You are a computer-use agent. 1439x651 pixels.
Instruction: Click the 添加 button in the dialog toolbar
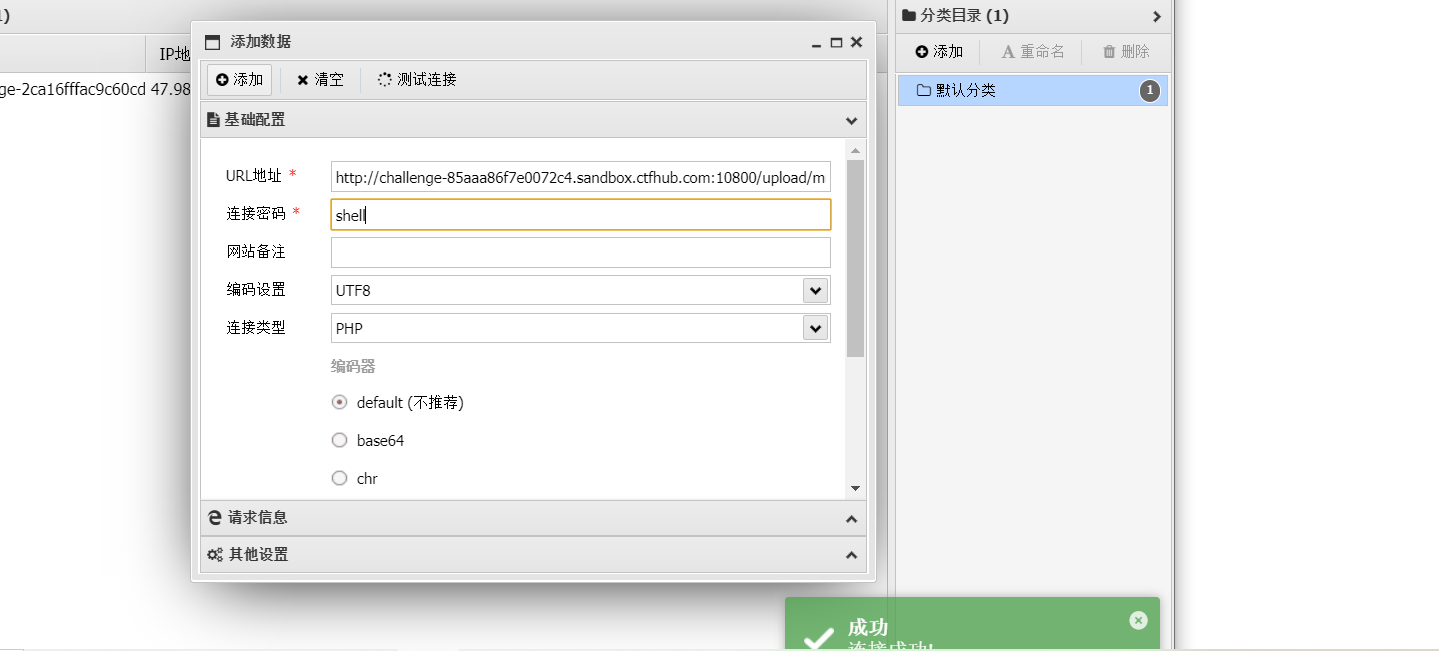point(239,80)
